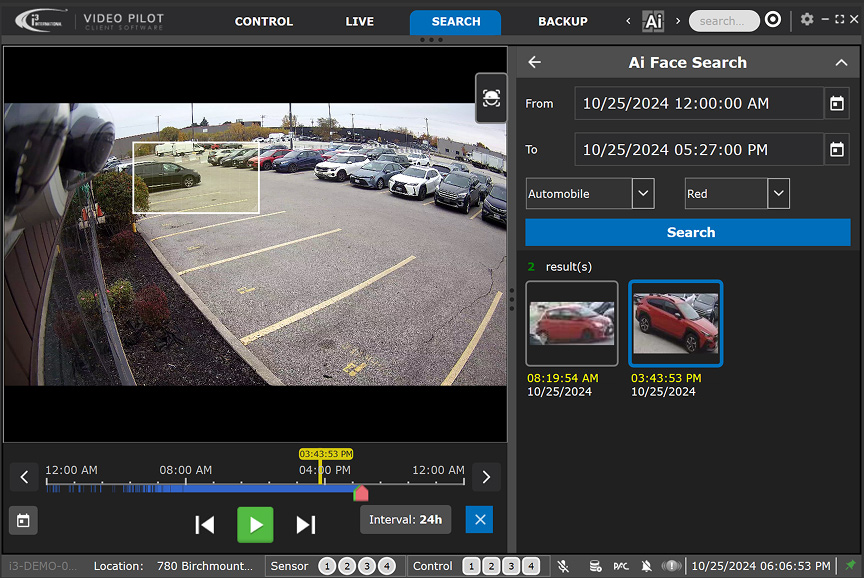
Task: Open the Red color filter dropdown
Action: click(778, 193)
